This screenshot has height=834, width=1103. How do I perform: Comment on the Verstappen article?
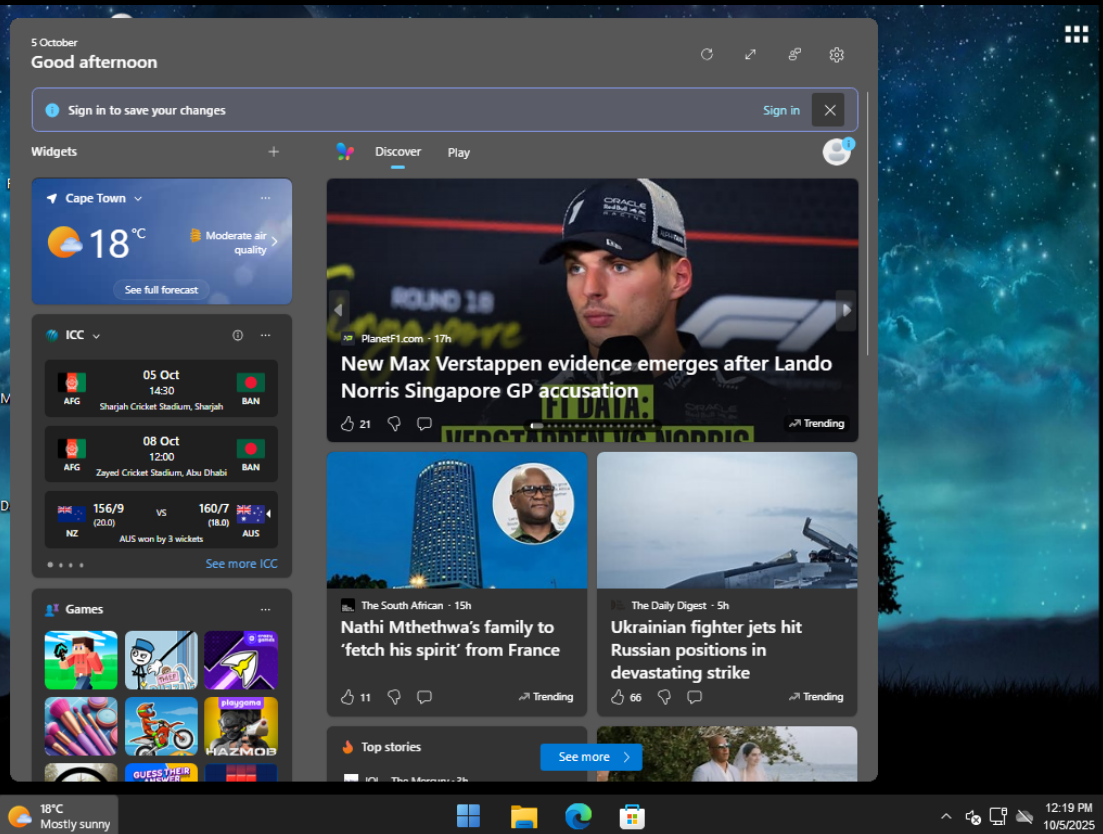[x=424, y=423]
